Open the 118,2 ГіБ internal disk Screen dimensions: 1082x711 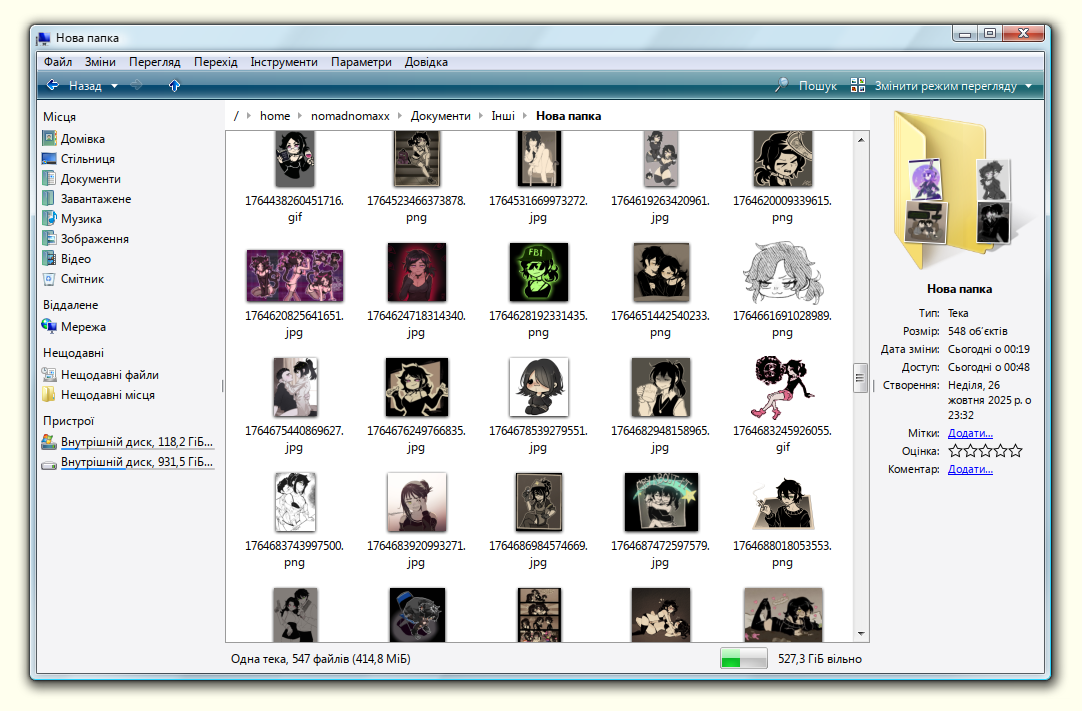(x=128, y=442)
